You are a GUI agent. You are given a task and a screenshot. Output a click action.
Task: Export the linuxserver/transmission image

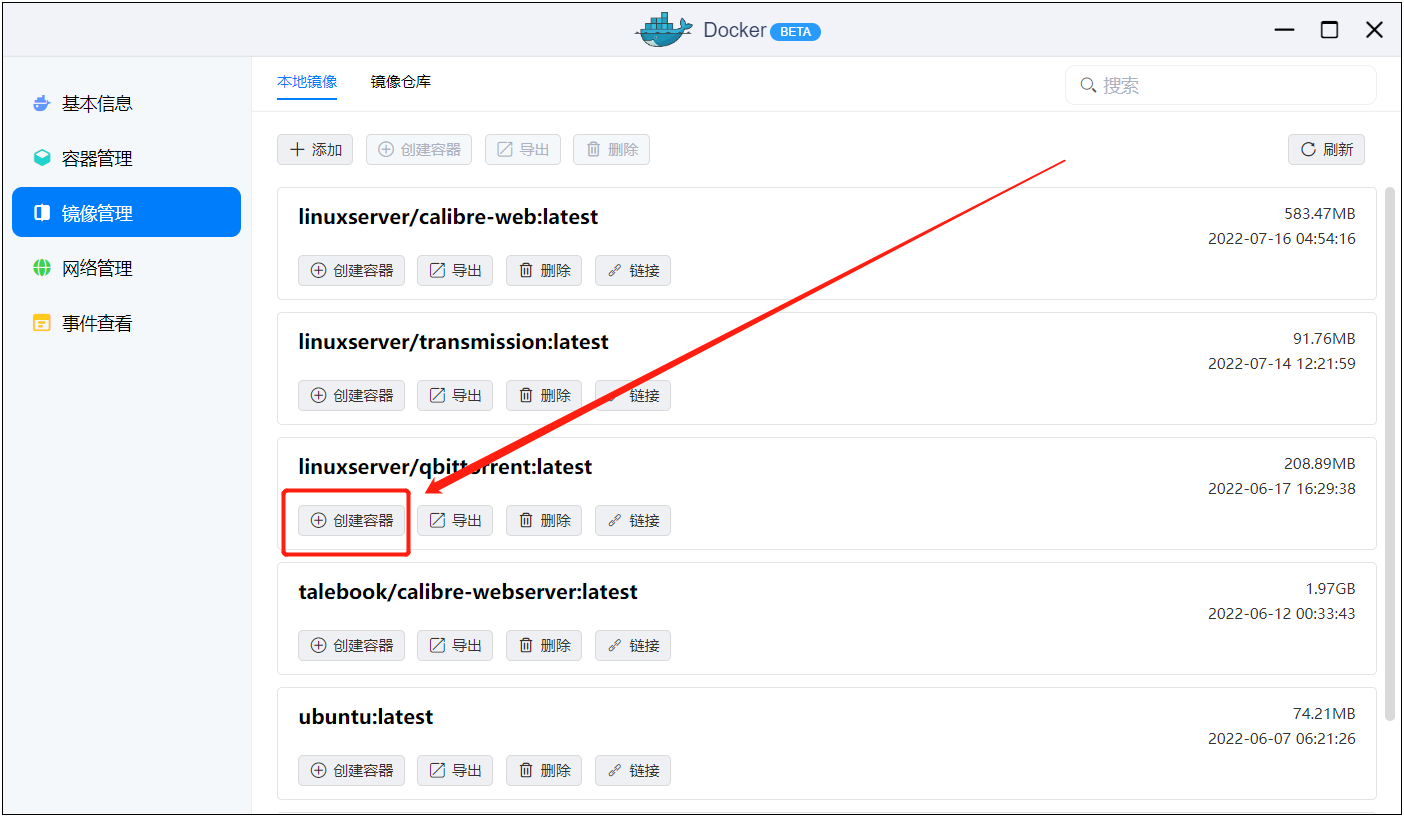pos(455,396)
